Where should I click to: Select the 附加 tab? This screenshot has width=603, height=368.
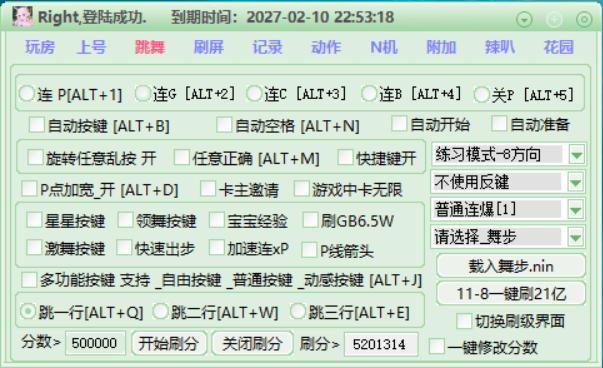tap(441, 47)
